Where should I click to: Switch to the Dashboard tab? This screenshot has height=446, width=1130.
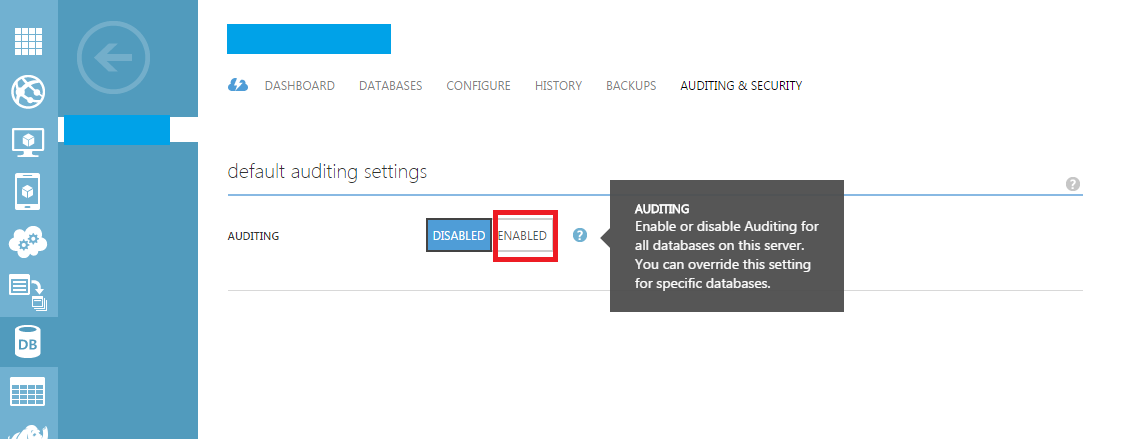(x=300, y=86)
